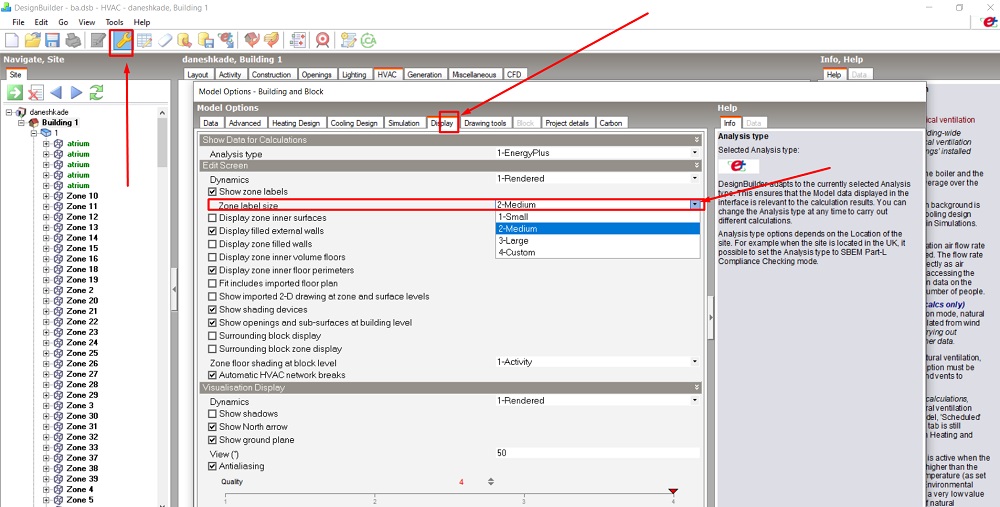Viewport: 1000px width, 507px height.
Task: Click the red target icon in toolbar
Action: (x=323, y=41)
